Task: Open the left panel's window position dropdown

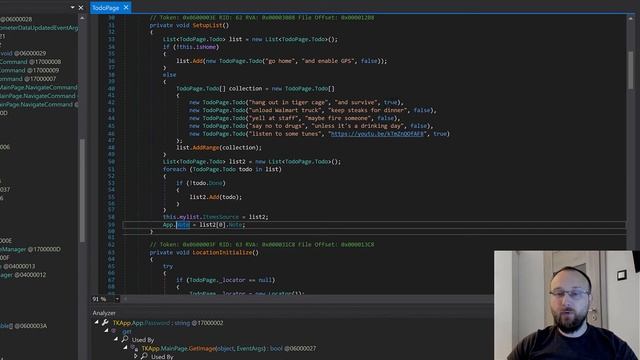Action: 72,7
